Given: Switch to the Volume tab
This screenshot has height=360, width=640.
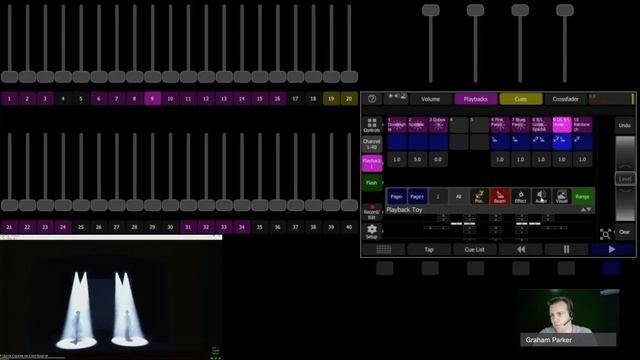Looking at the screenshot, I should pyautogui.click(x=431, y=99).
